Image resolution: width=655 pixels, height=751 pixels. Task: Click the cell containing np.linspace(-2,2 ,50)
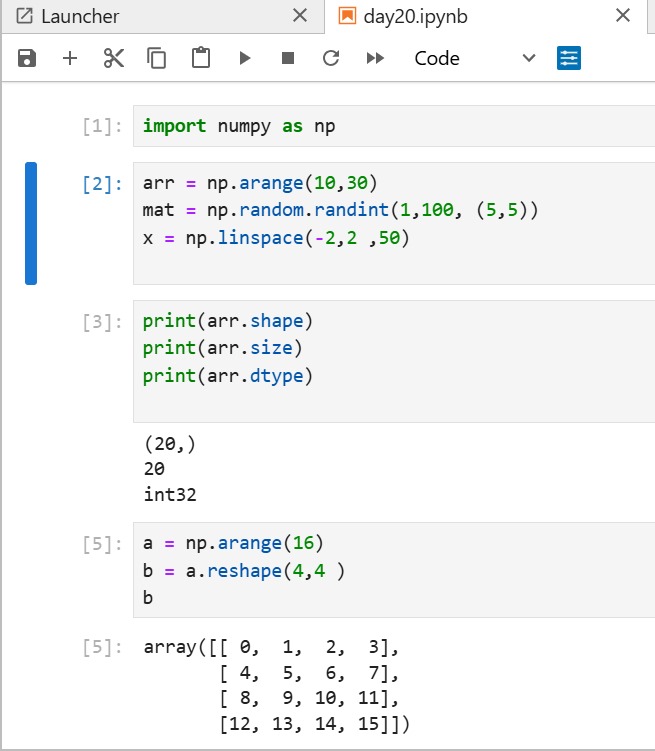pos(394,223)
